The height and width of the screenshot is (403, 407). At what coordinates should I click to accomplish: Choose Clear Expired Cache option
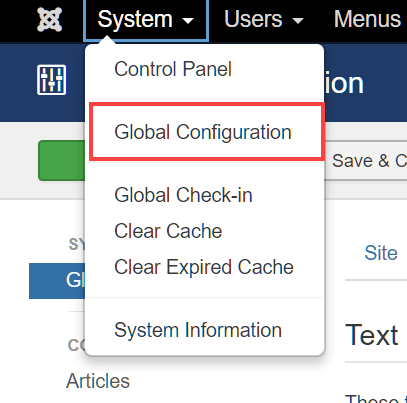tap(204, 267)
